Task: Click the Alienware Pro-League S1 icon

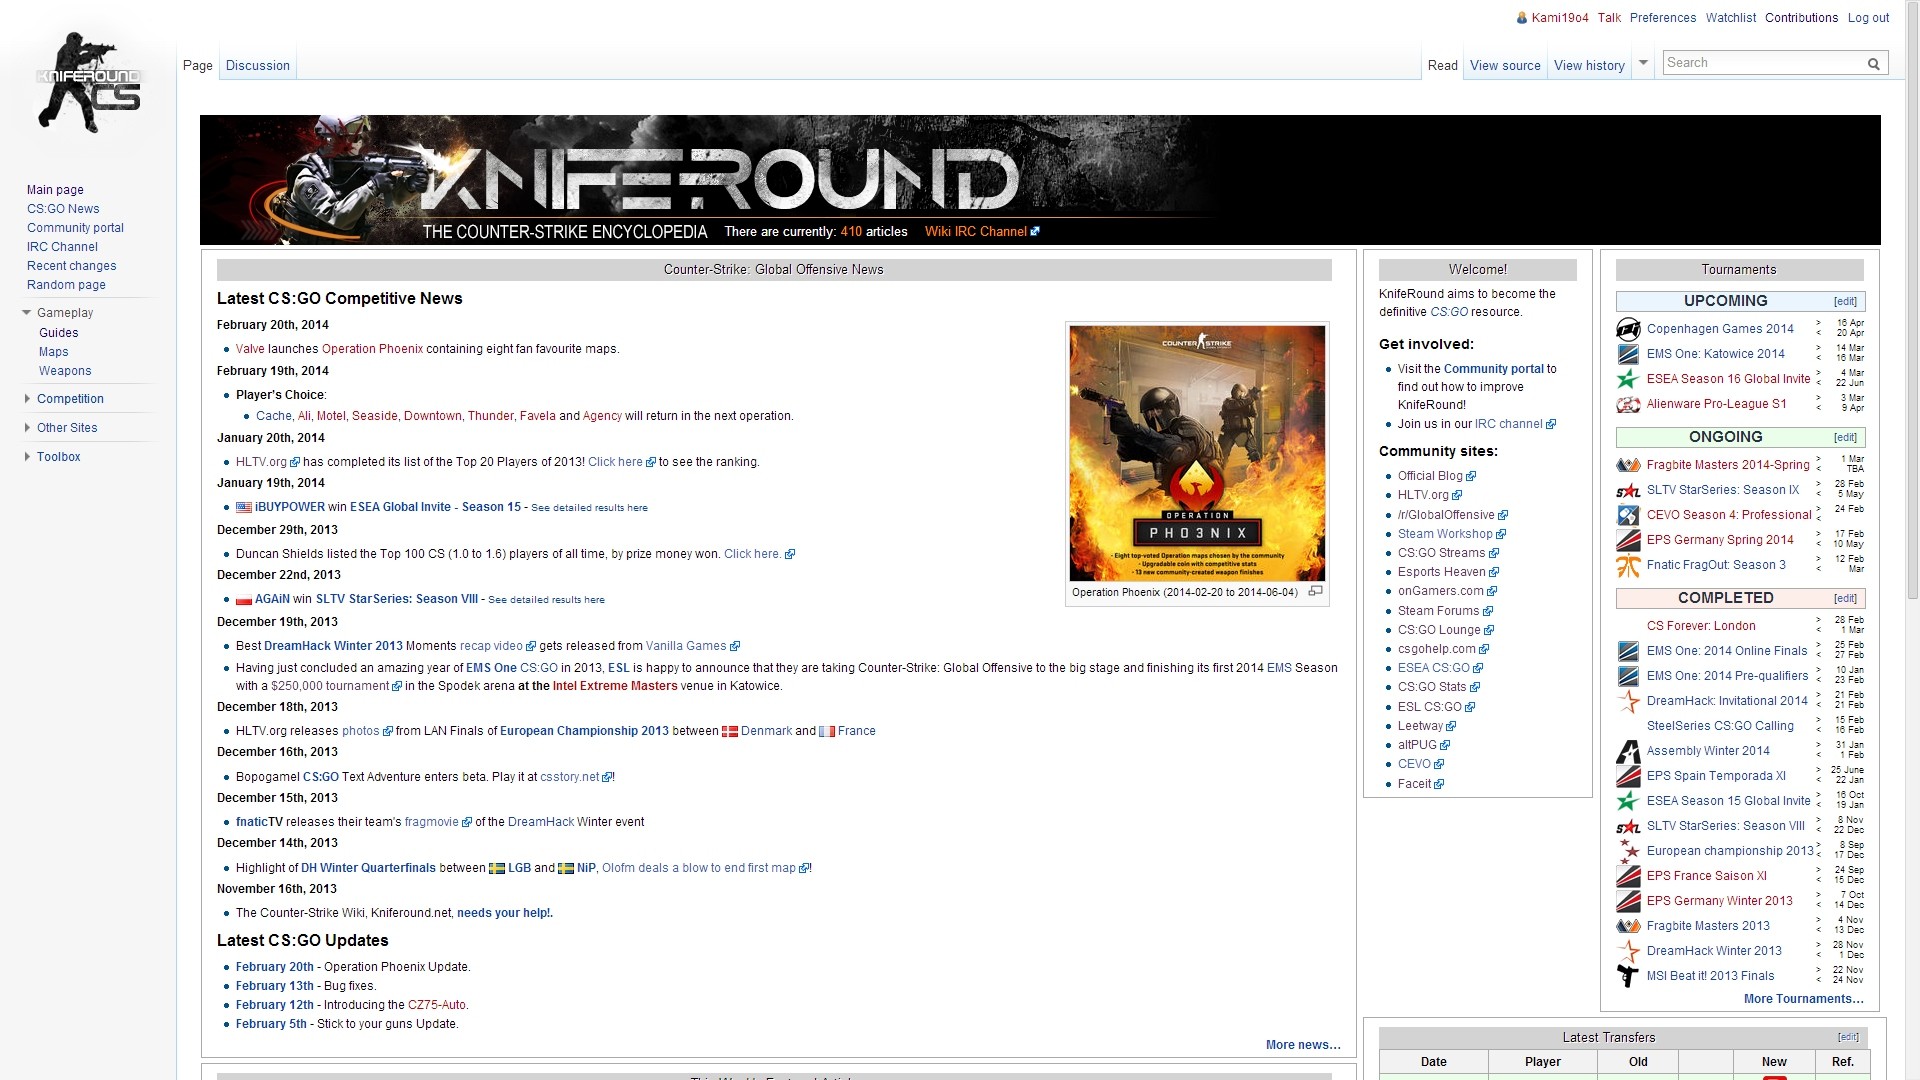Action: (x=1628, y=404)
